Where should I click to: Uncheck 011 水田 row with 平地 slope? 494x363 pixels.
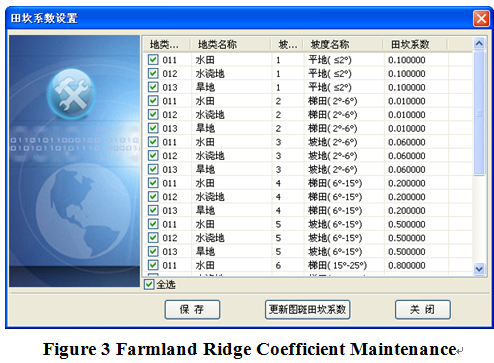coord(153,60)
